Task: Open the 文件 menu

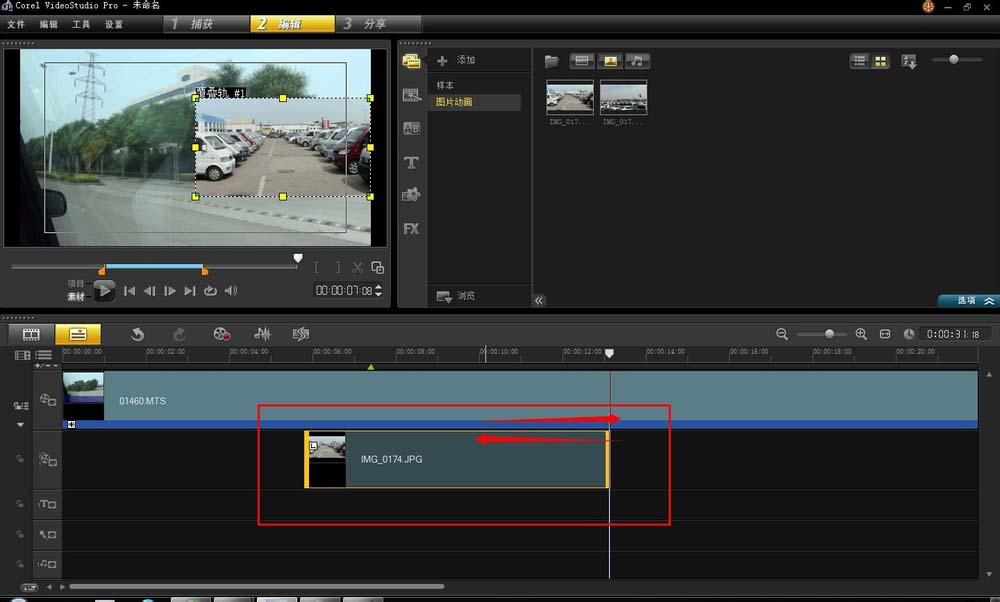Action: tap(16, 24)
